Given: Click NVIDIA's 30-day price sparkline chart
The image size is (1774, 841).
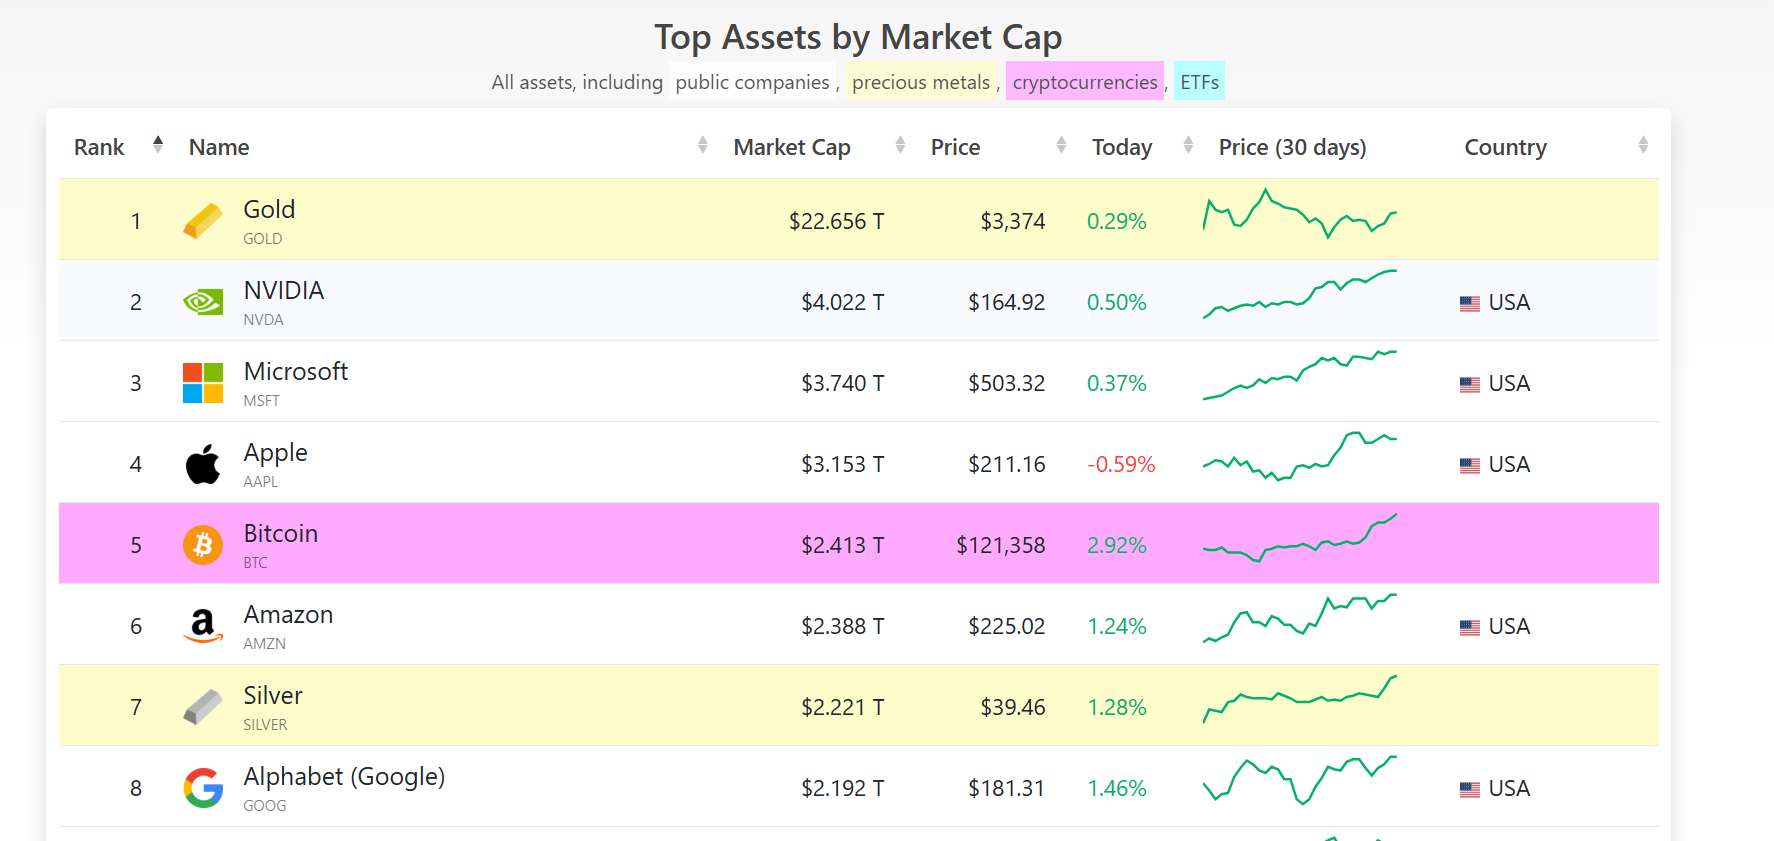Looking at the screenshot, I should [x=1299, y=295].
